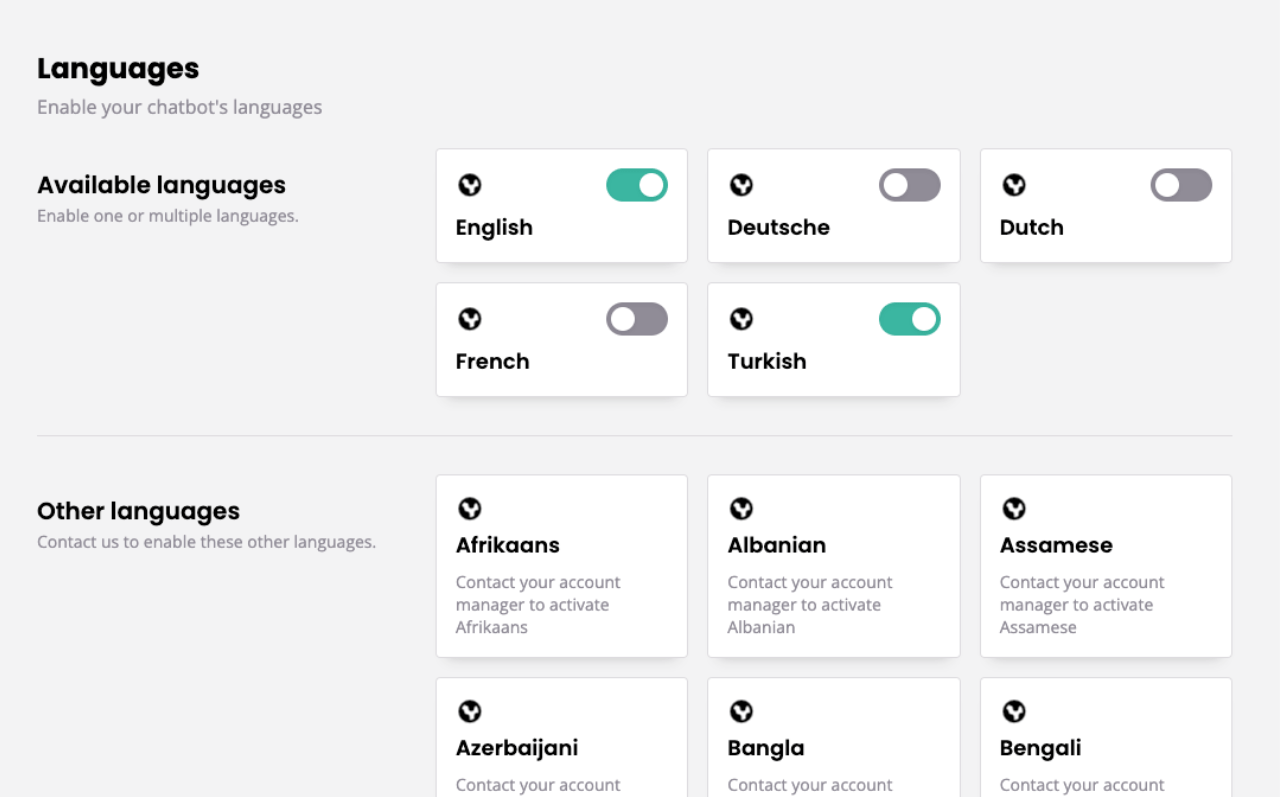
Task: Enable the Dutch language toggle
Action: point(1181,185)
